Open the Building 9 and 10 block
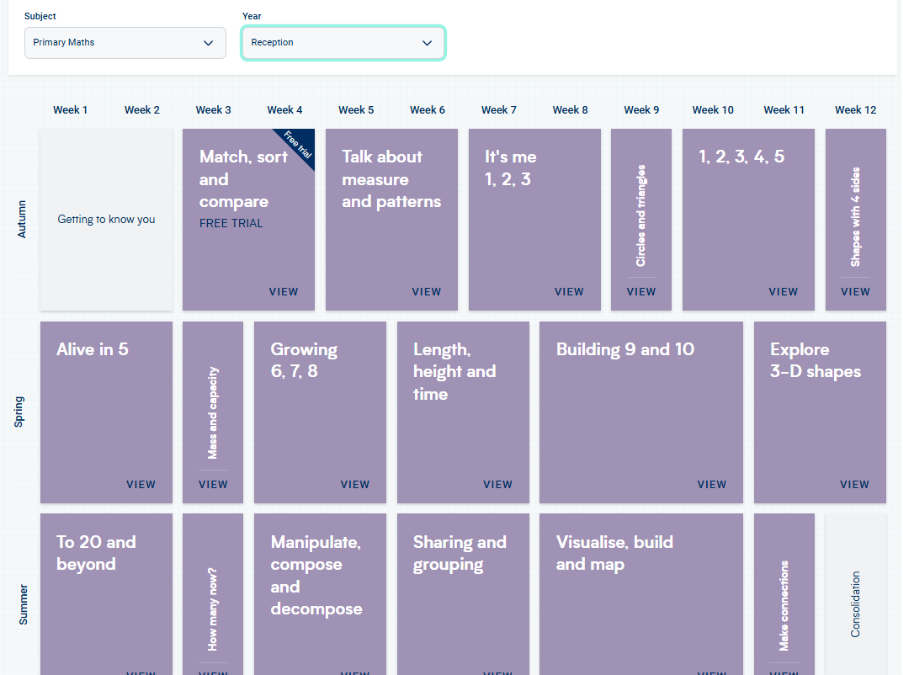 pyautogui.click(x=641, y=412)
